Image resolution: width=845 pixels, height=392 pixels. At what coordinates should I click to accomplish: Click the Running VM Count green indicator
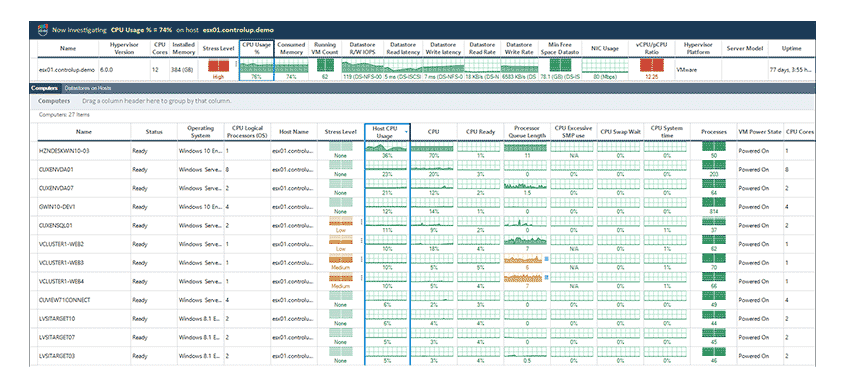(325, 66)
